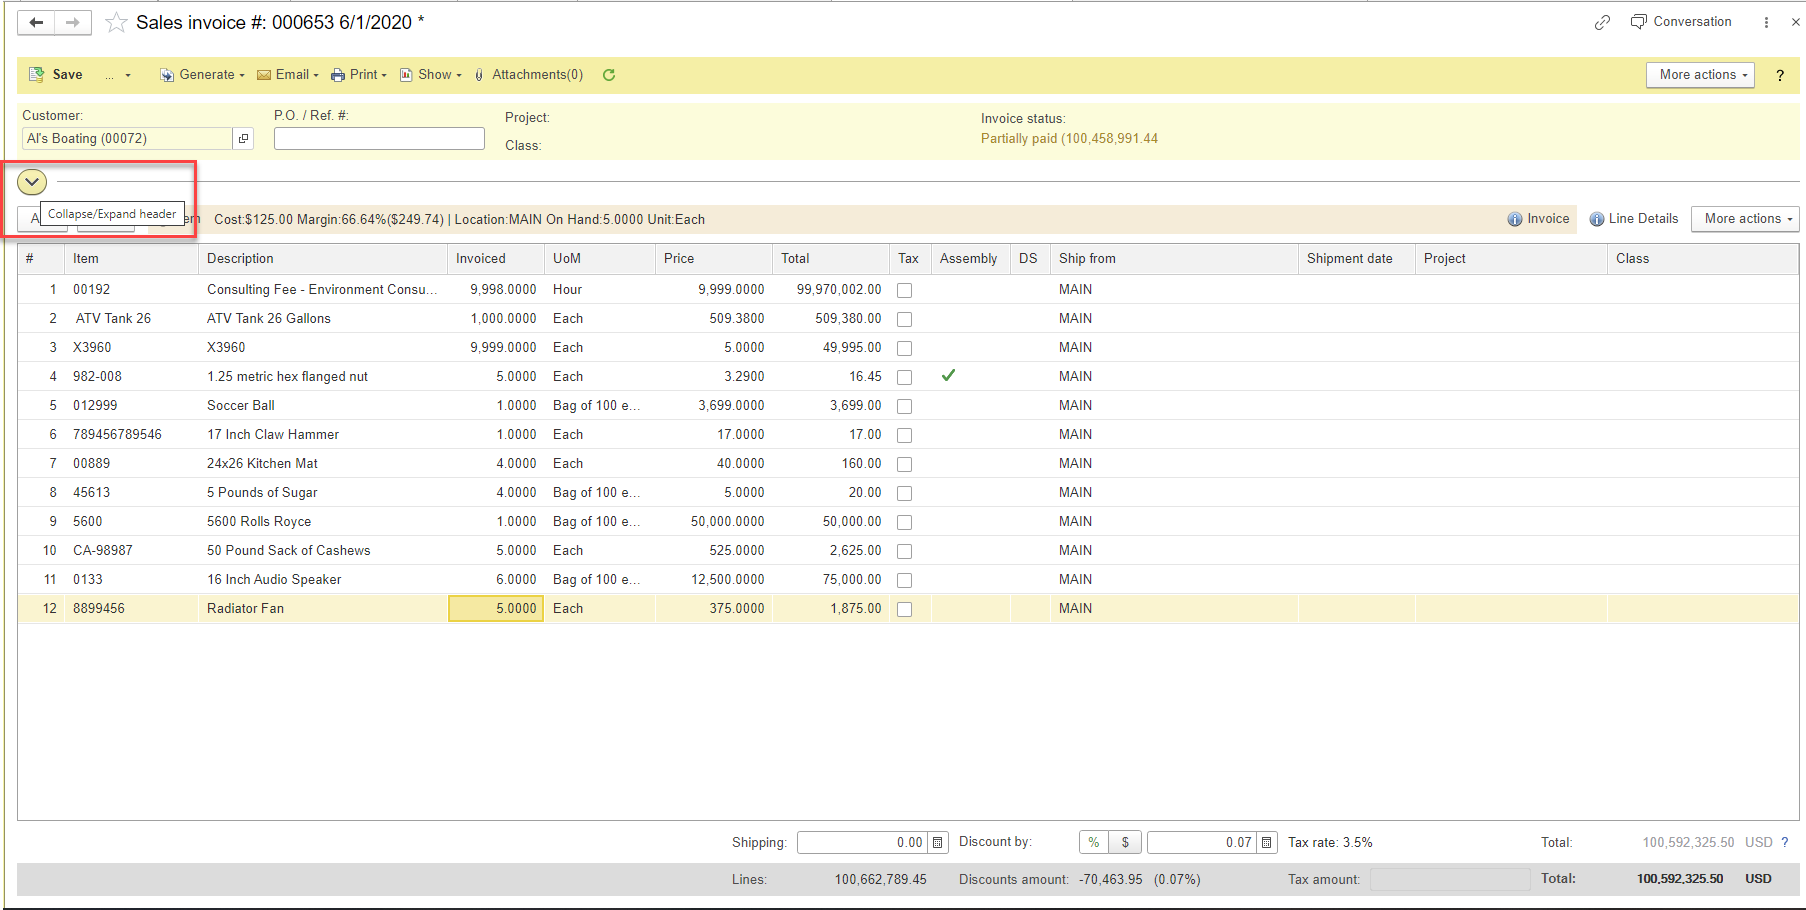Open the discount calculator icon
The image size is (1806, 910).
coord(1267,843)
